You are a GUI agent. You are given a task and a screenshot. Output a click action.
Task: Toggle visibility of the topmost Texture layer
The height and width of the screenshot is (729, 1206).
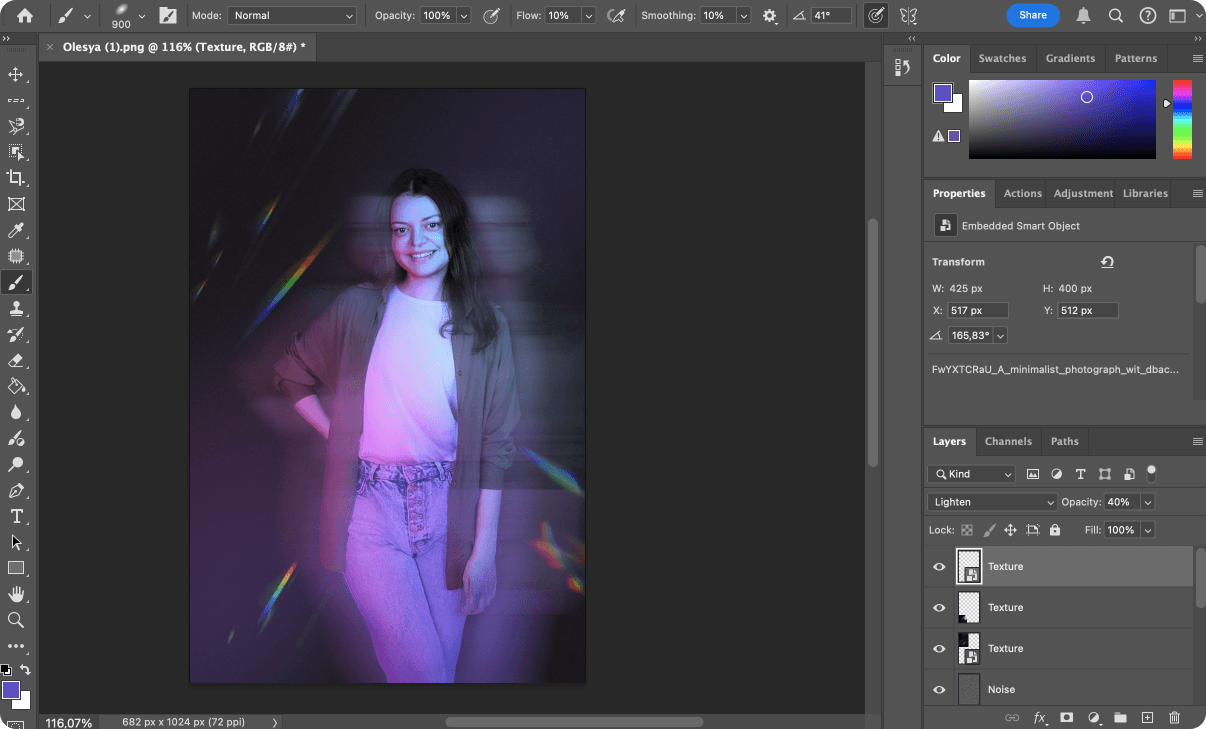(x=938, y=566)
